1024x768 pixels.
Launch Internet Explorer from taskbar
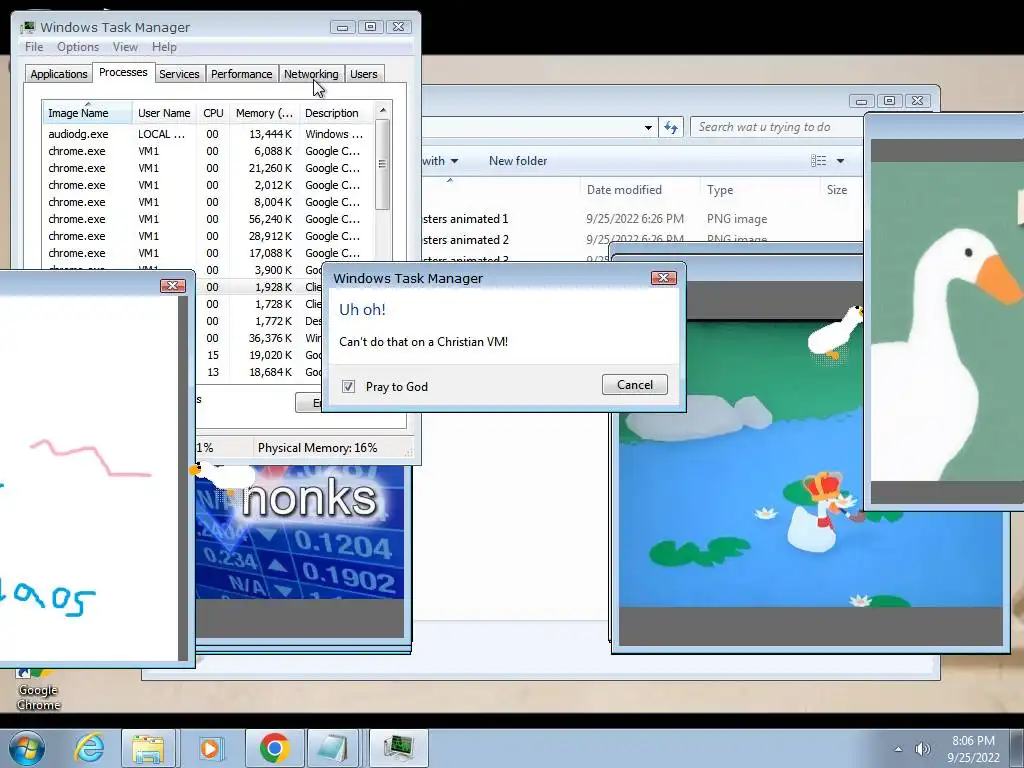point(89,748)
